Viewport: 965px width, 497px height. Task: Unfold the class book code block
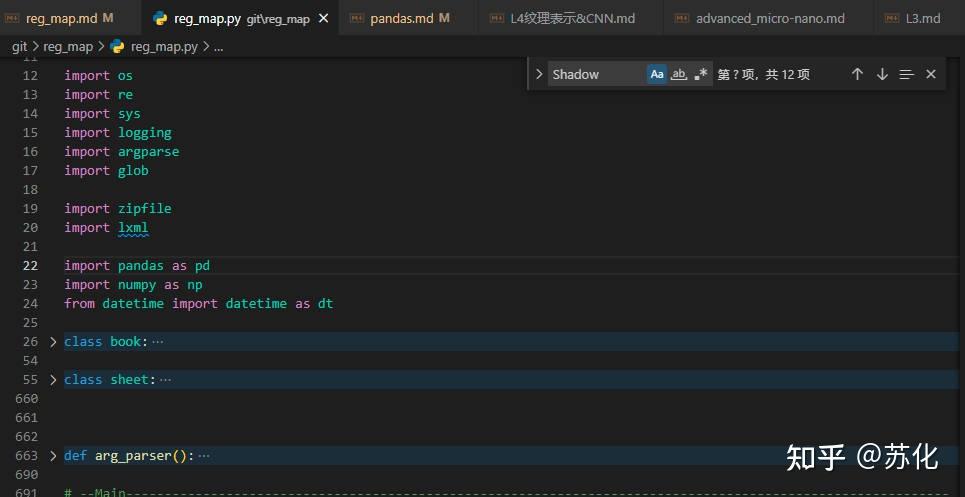[x=54, y=342]
